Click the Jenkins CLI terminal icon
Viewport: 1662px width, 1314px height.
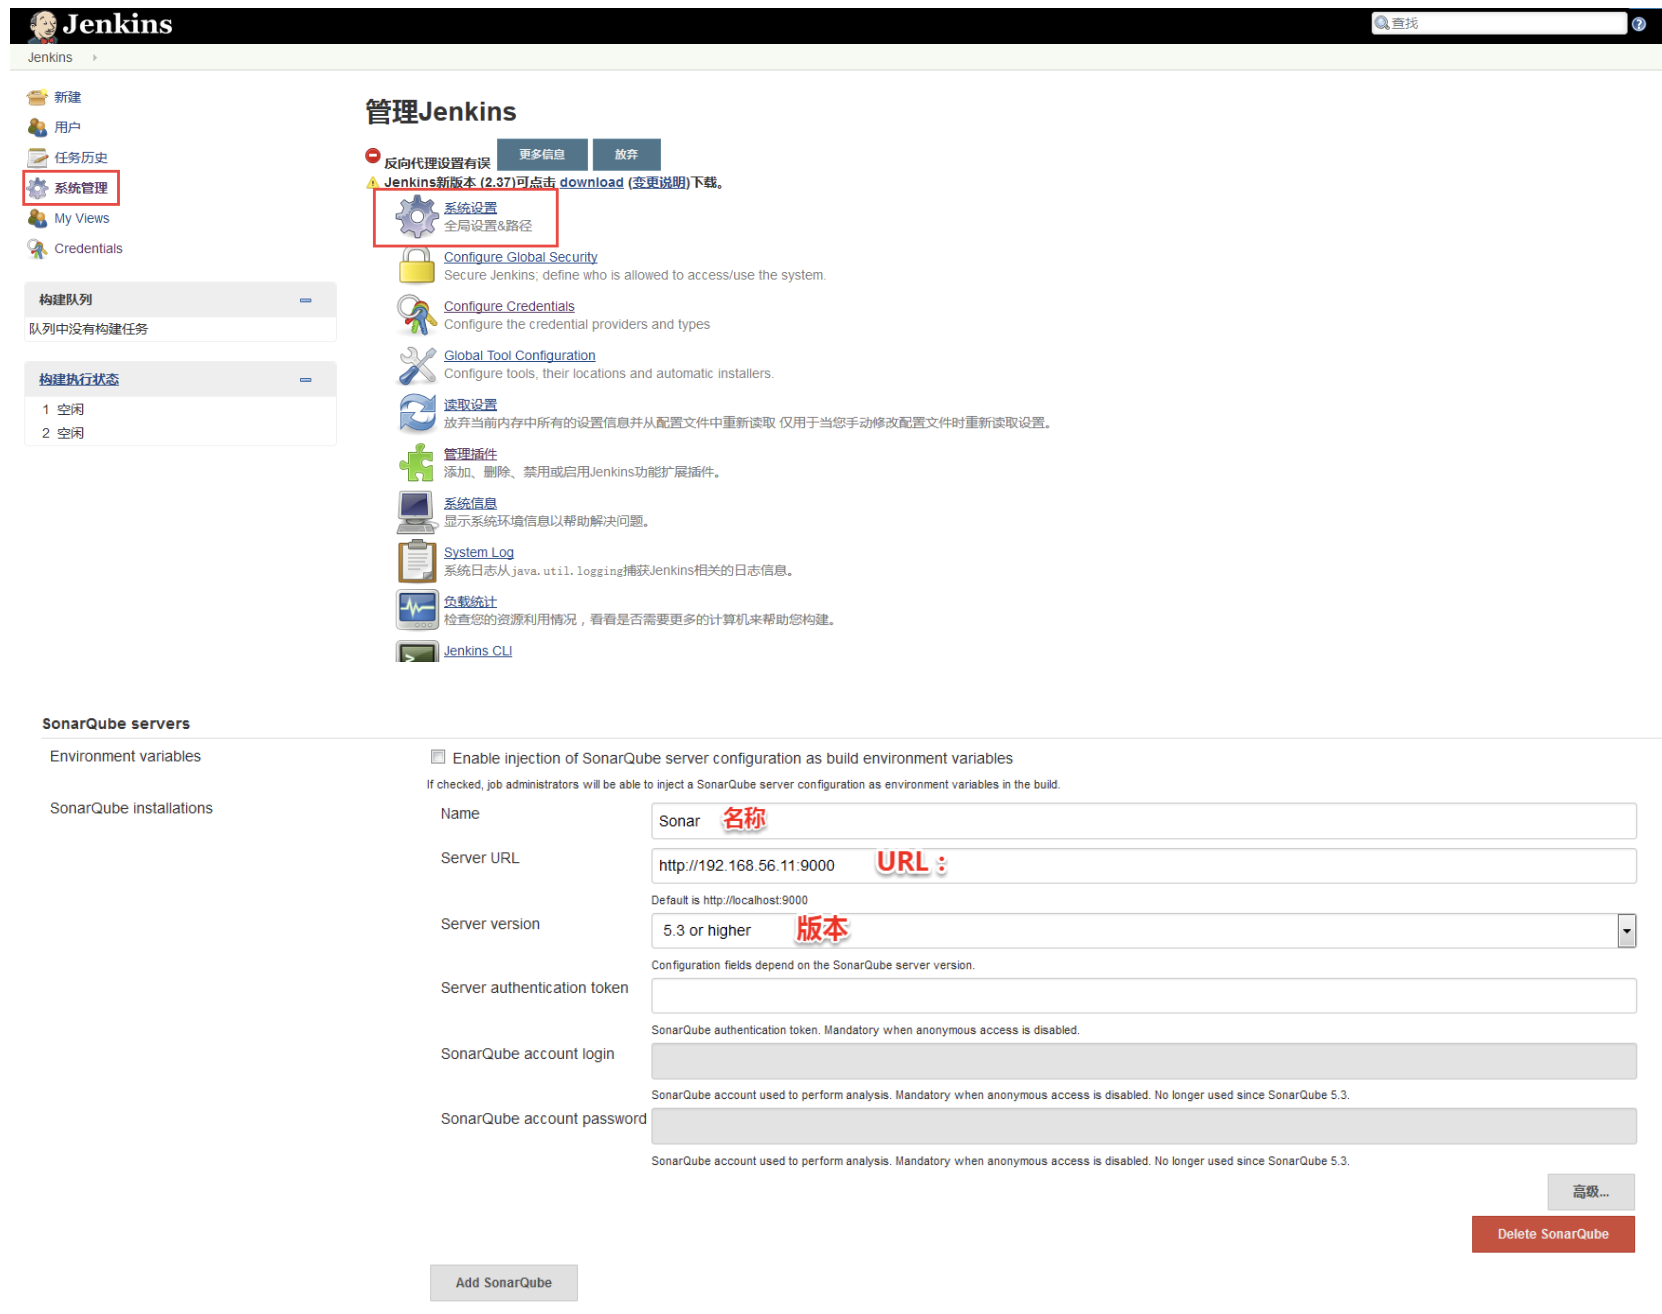(417, 652)
